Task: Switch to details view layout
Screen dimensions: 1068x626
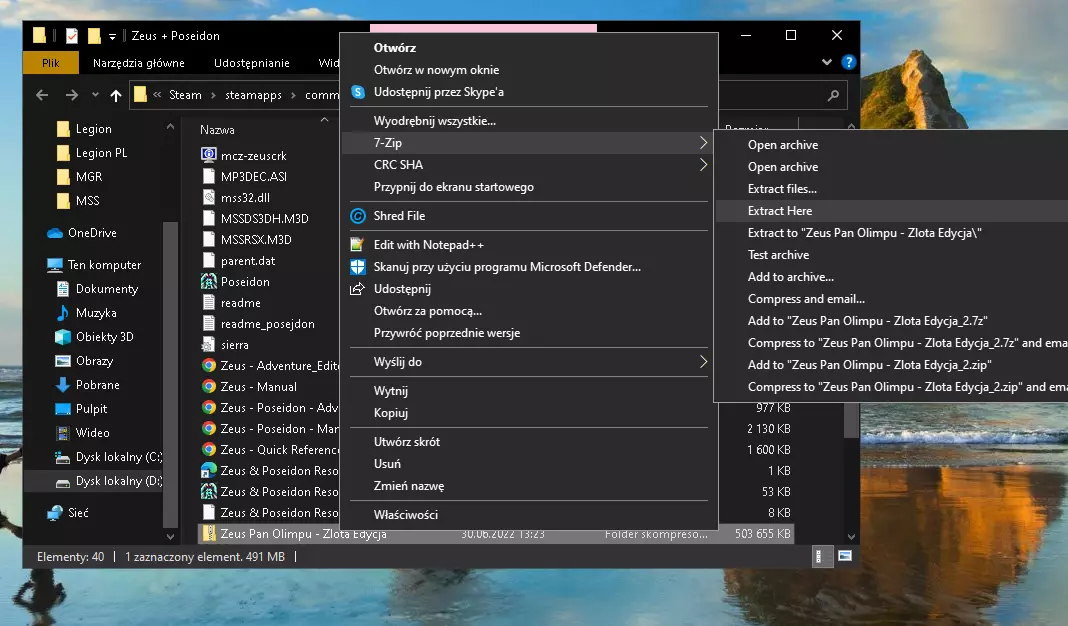Action: tap(819, 556)
